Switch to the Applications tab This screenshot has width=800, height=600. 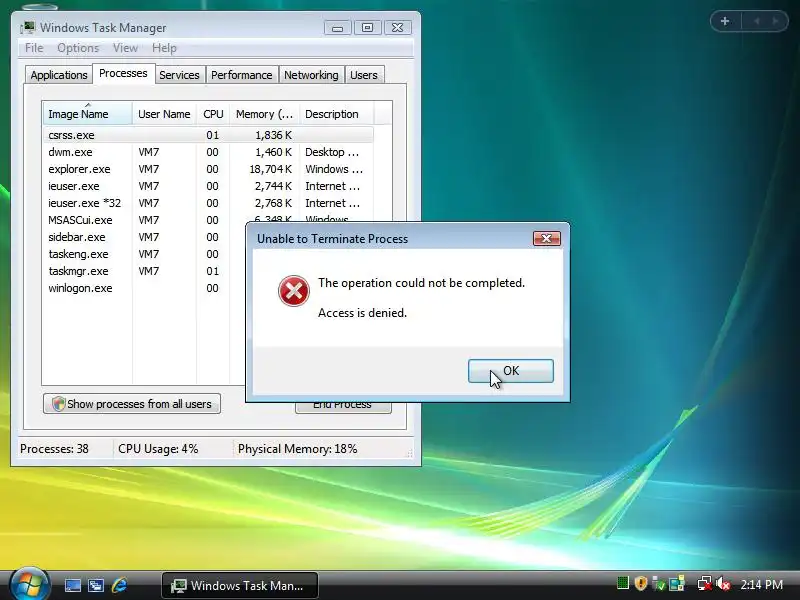click(x=59, y=75)
